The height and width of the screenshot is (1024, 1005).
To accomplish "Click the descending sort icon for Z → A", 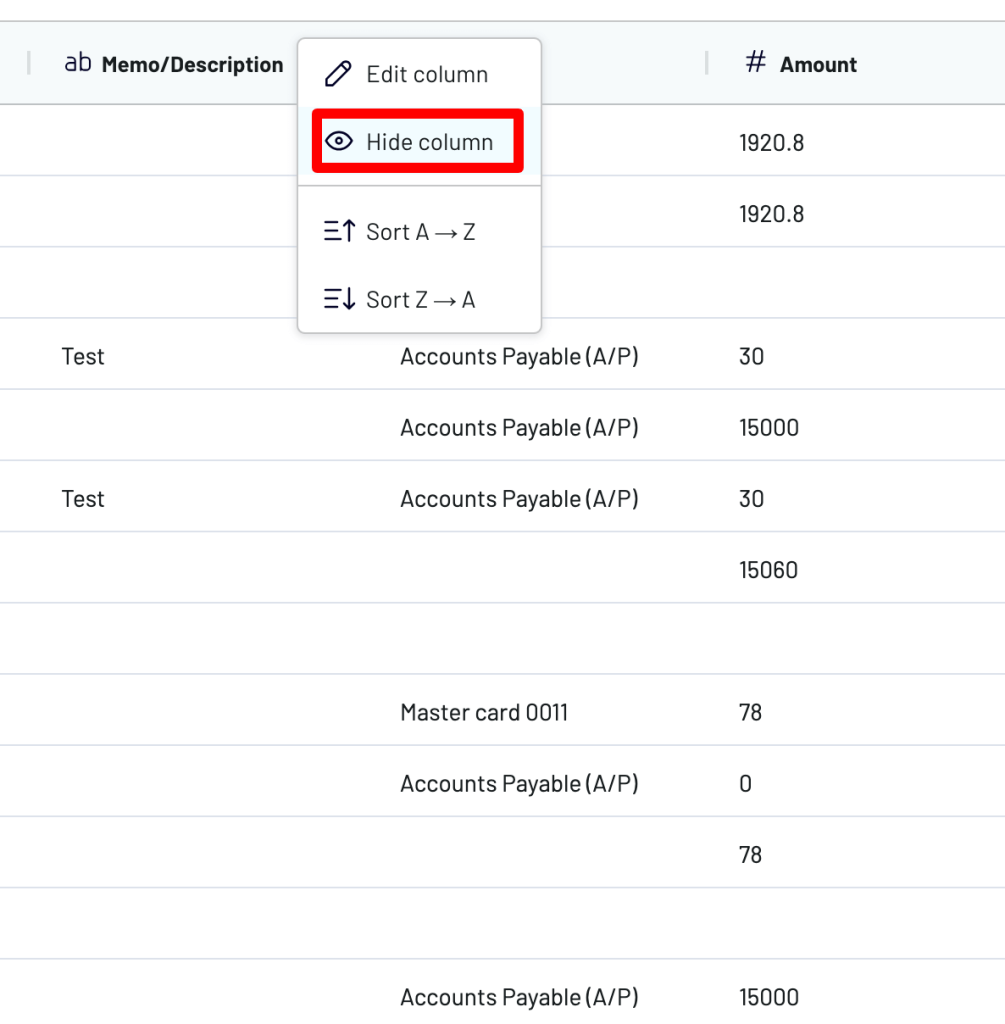I will pos(339,299).
